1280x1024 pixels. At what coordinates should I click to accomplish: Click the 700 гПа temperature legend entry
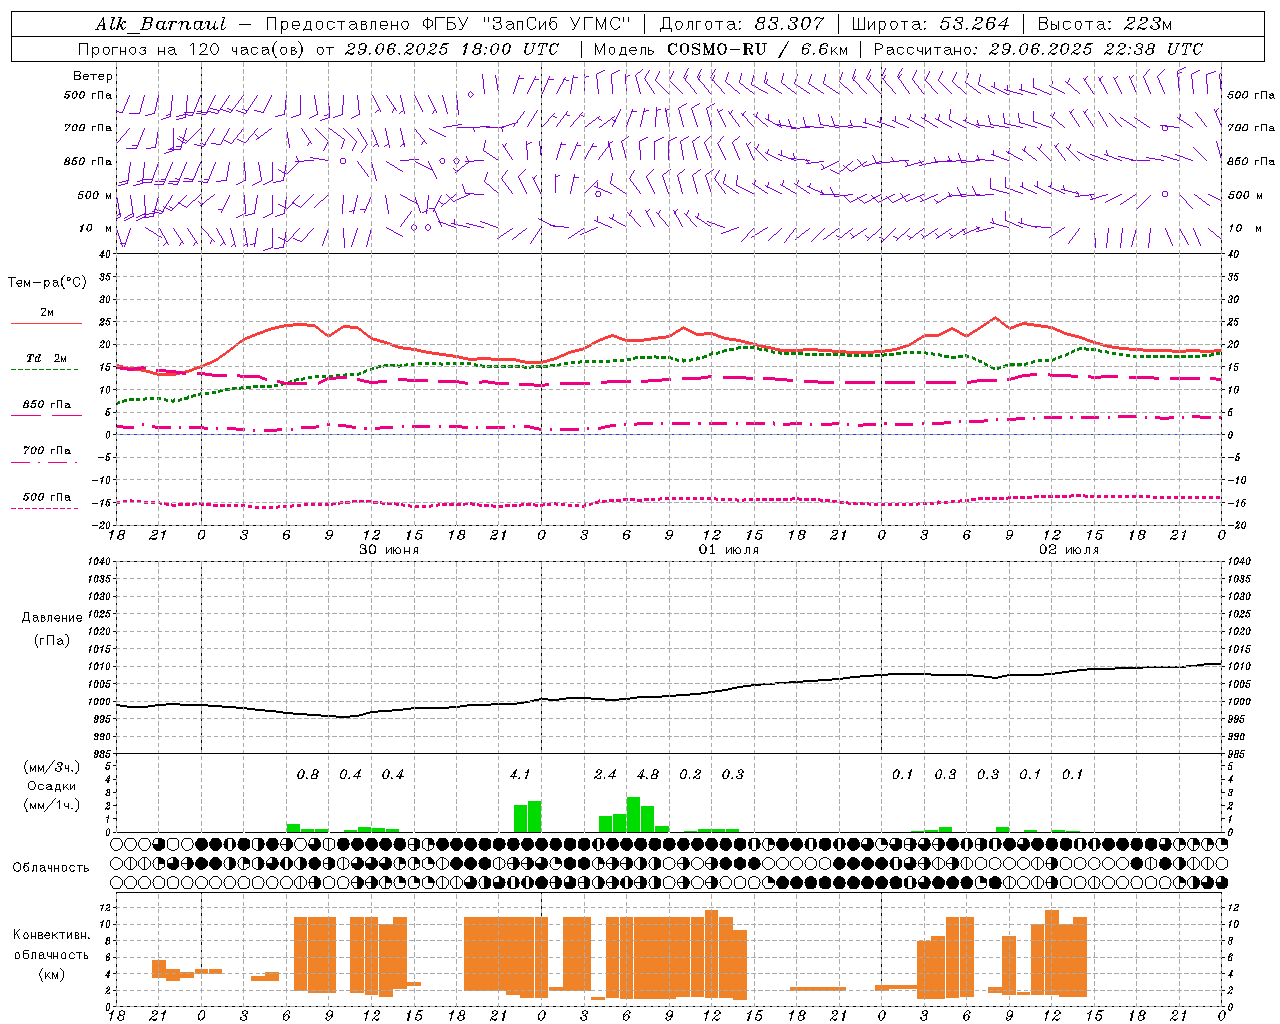(x=46, y=451)
